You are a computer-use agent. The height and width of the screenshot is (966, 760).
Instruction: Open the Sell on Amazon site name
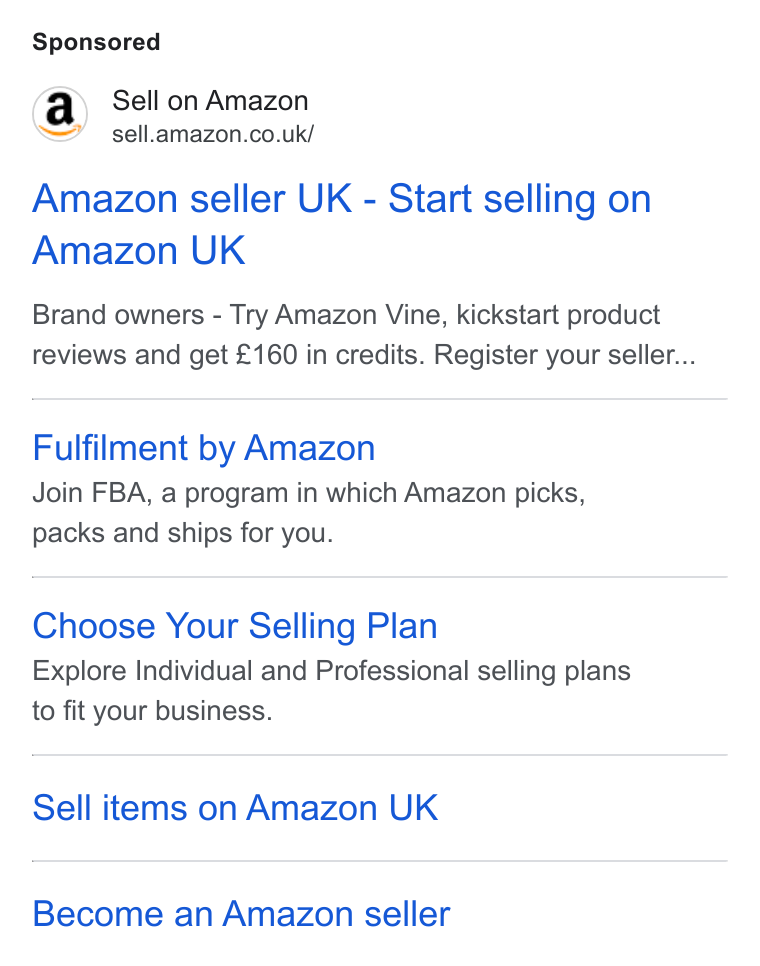[210, 100]
